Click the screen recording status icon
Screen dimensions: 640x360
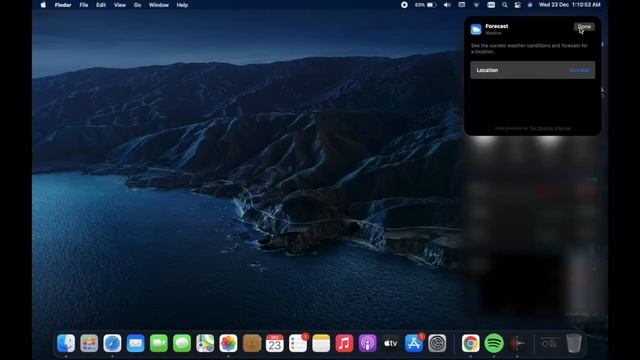tap(404, 5)
